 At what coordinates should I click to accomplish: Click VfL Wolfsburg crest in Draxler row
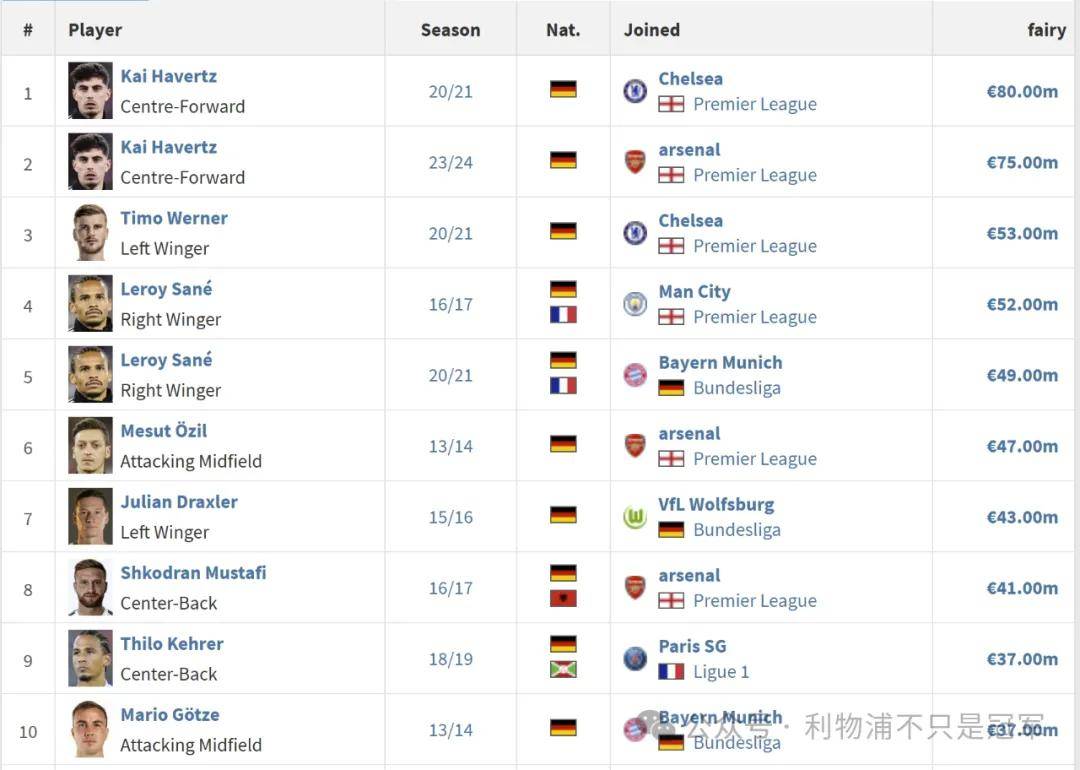pos(635,517)
